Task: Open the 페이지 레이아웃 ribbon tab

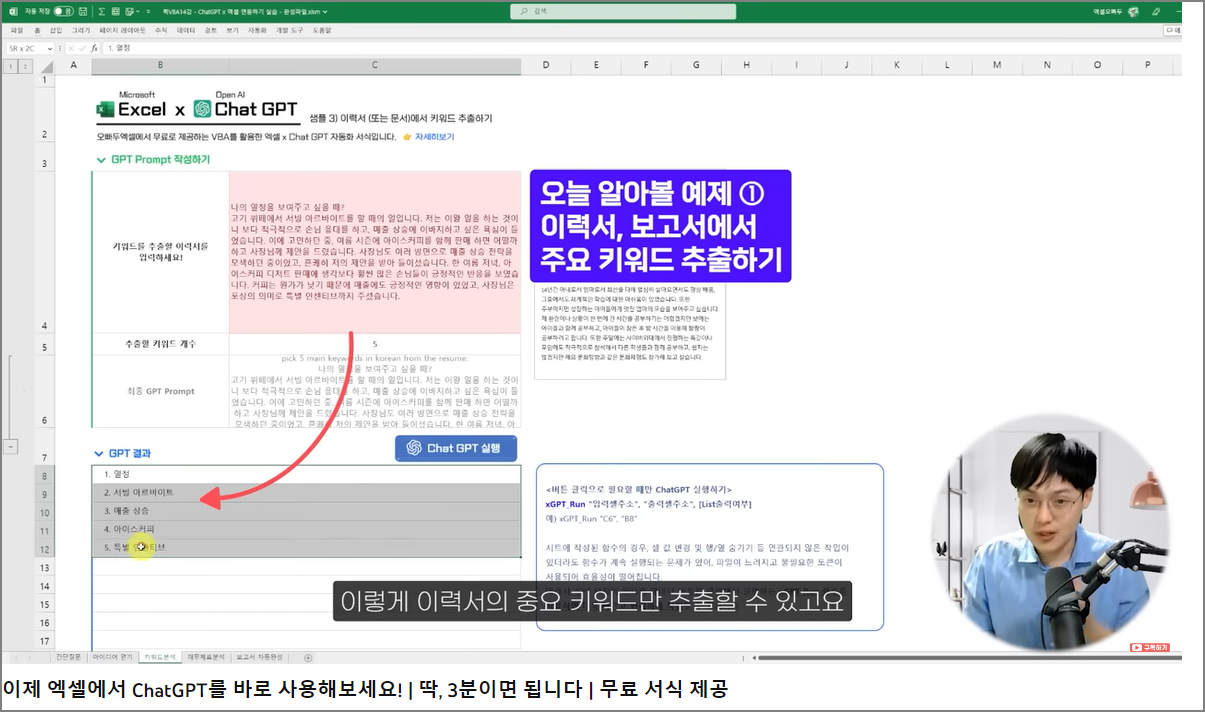Action: tap(122, 30)
